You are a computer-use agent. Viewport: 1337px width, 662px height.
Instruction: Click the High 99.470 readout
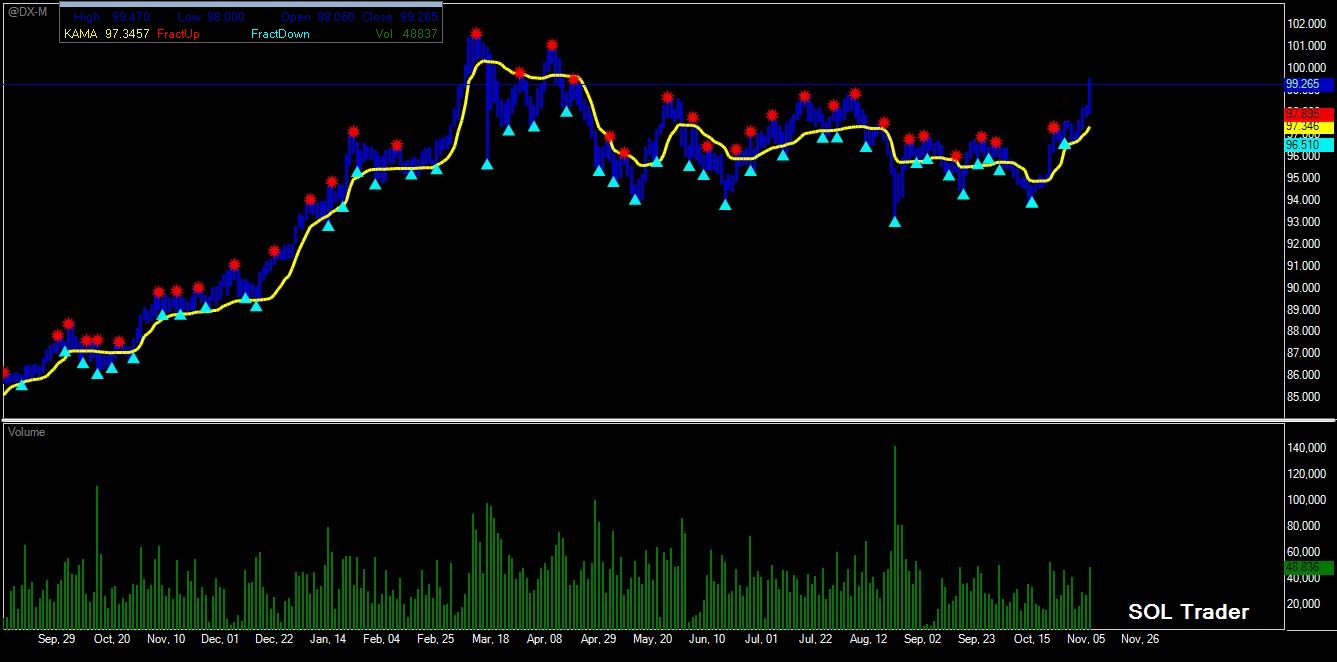click(x=114, y=18)
